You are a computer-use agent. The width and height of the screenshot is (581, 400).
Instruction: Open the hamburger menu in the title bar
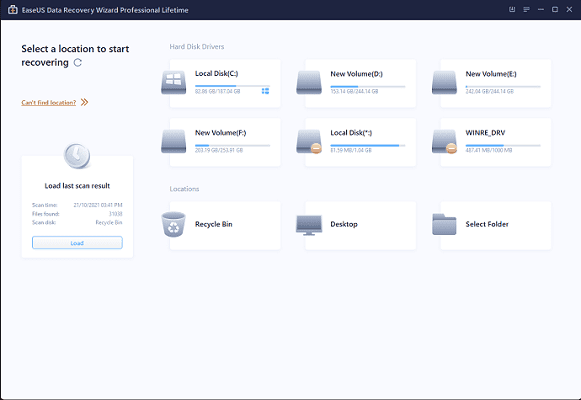point(526,10)
